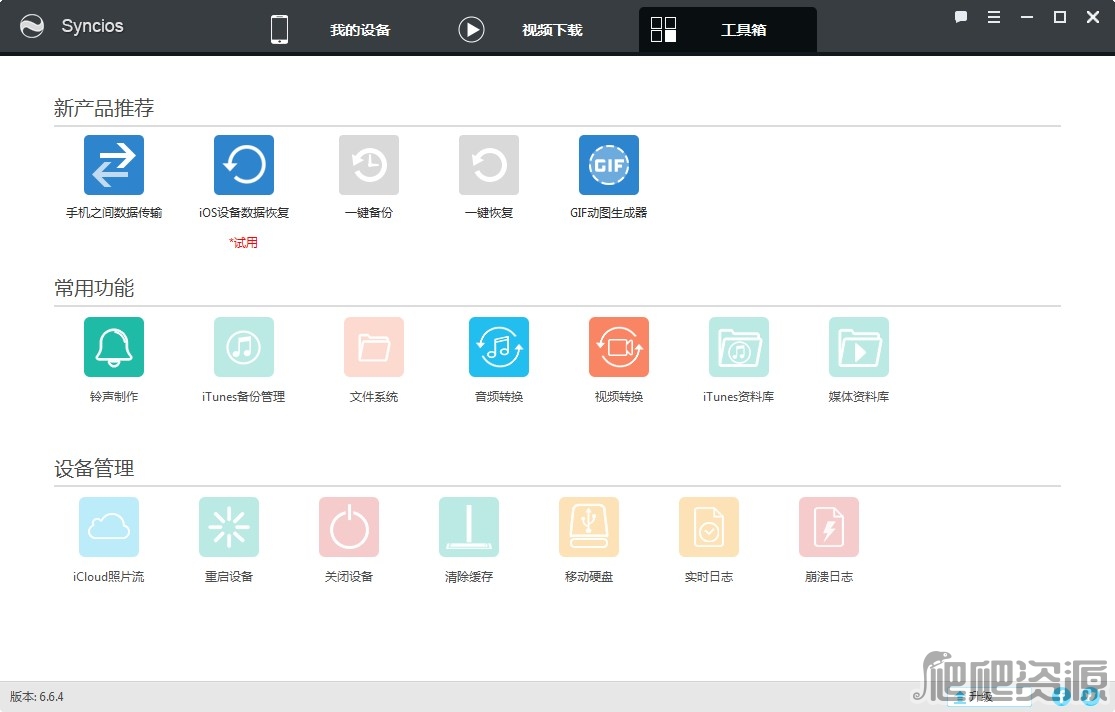Minimize the Syncios window
This screenshot has height=712, width=1115.
pos(1027,17)
